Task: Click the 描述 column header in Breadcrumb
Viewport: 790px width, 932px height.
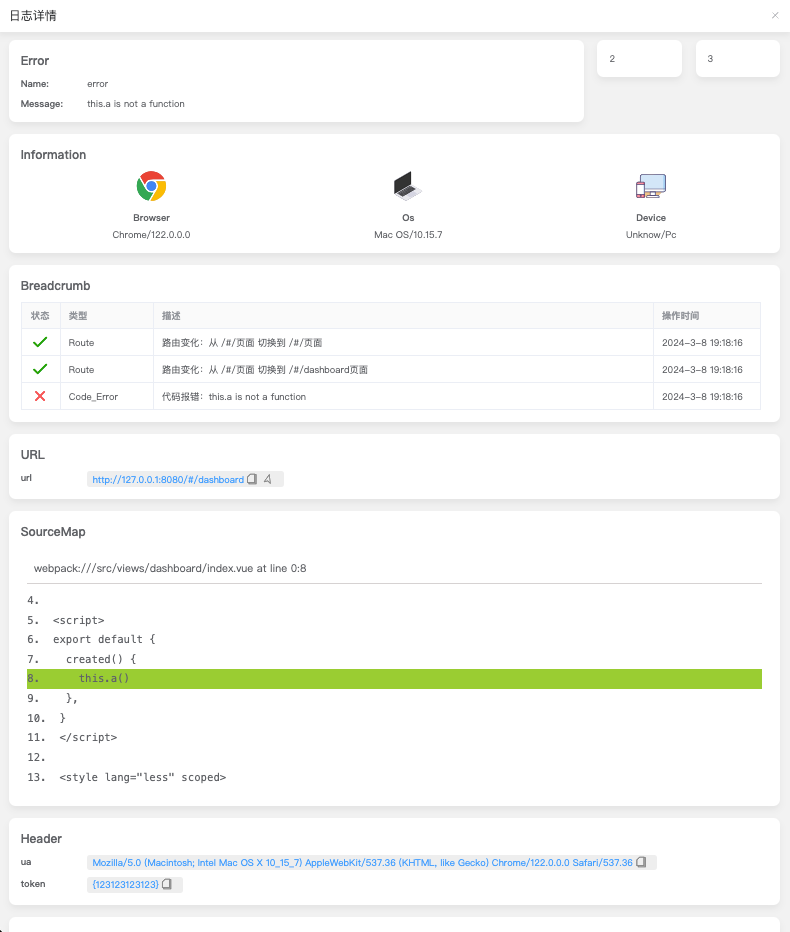Action: tap(171, 316)
